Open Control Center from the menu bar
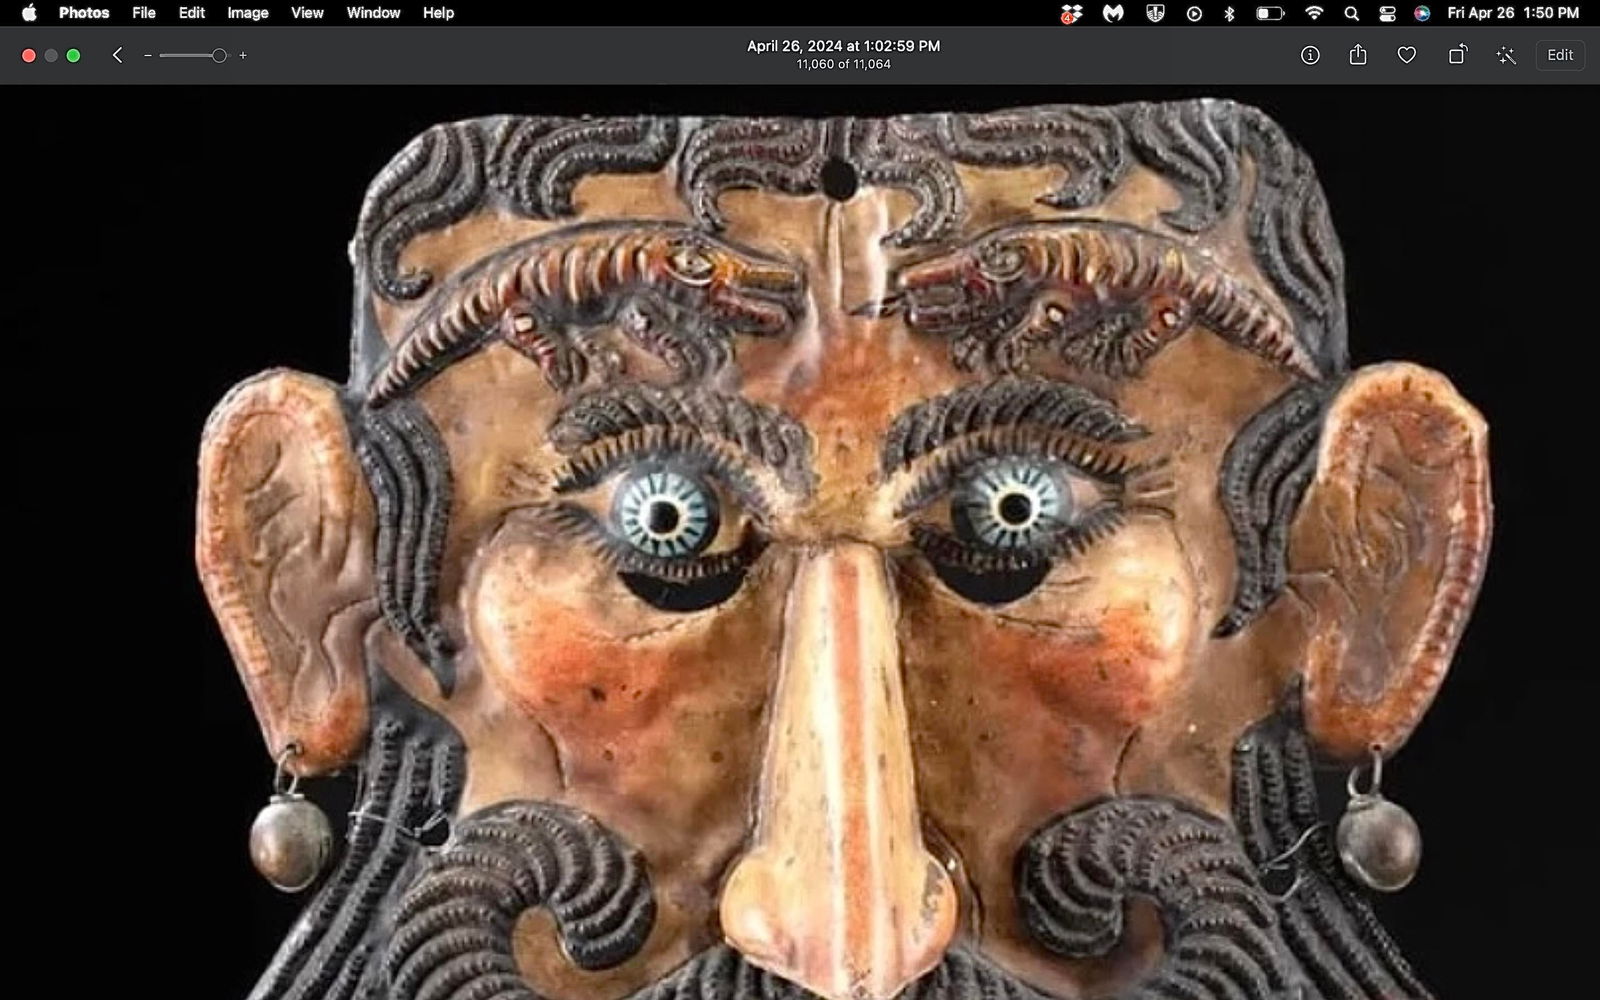The image size is (1600, 1000). click(1385, 14)
